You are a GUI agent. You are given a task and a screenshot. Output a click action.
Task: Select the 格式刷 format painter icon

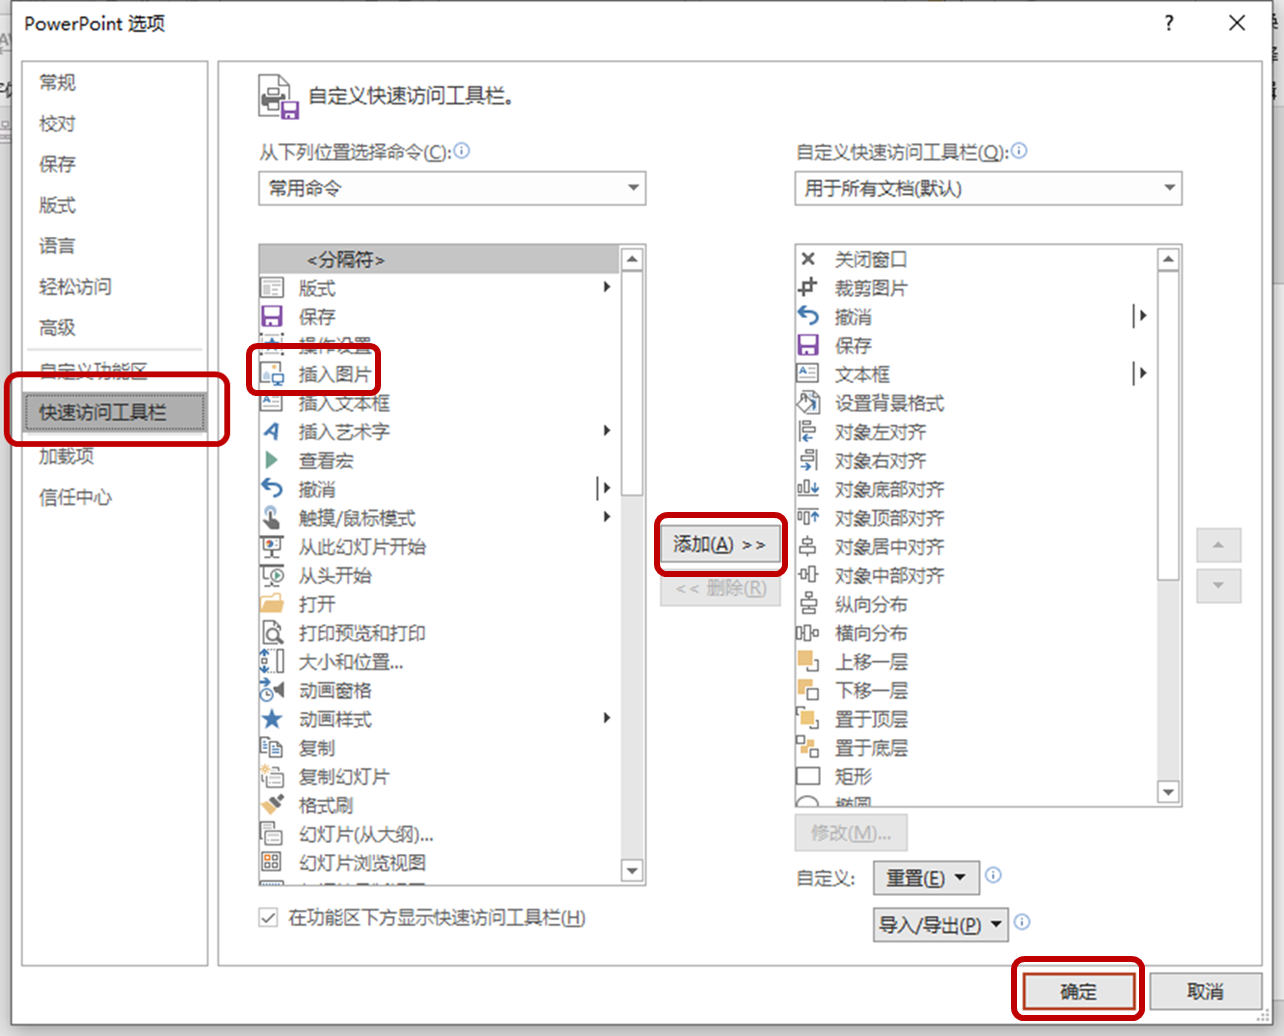(272, 805)
